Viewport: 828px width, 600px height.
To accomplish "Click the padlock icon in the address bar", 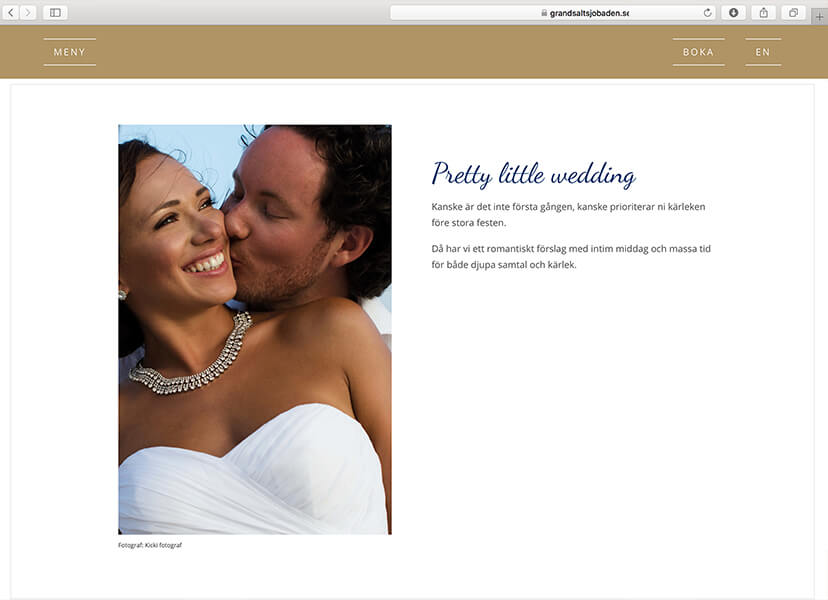I will pos(544,13).
